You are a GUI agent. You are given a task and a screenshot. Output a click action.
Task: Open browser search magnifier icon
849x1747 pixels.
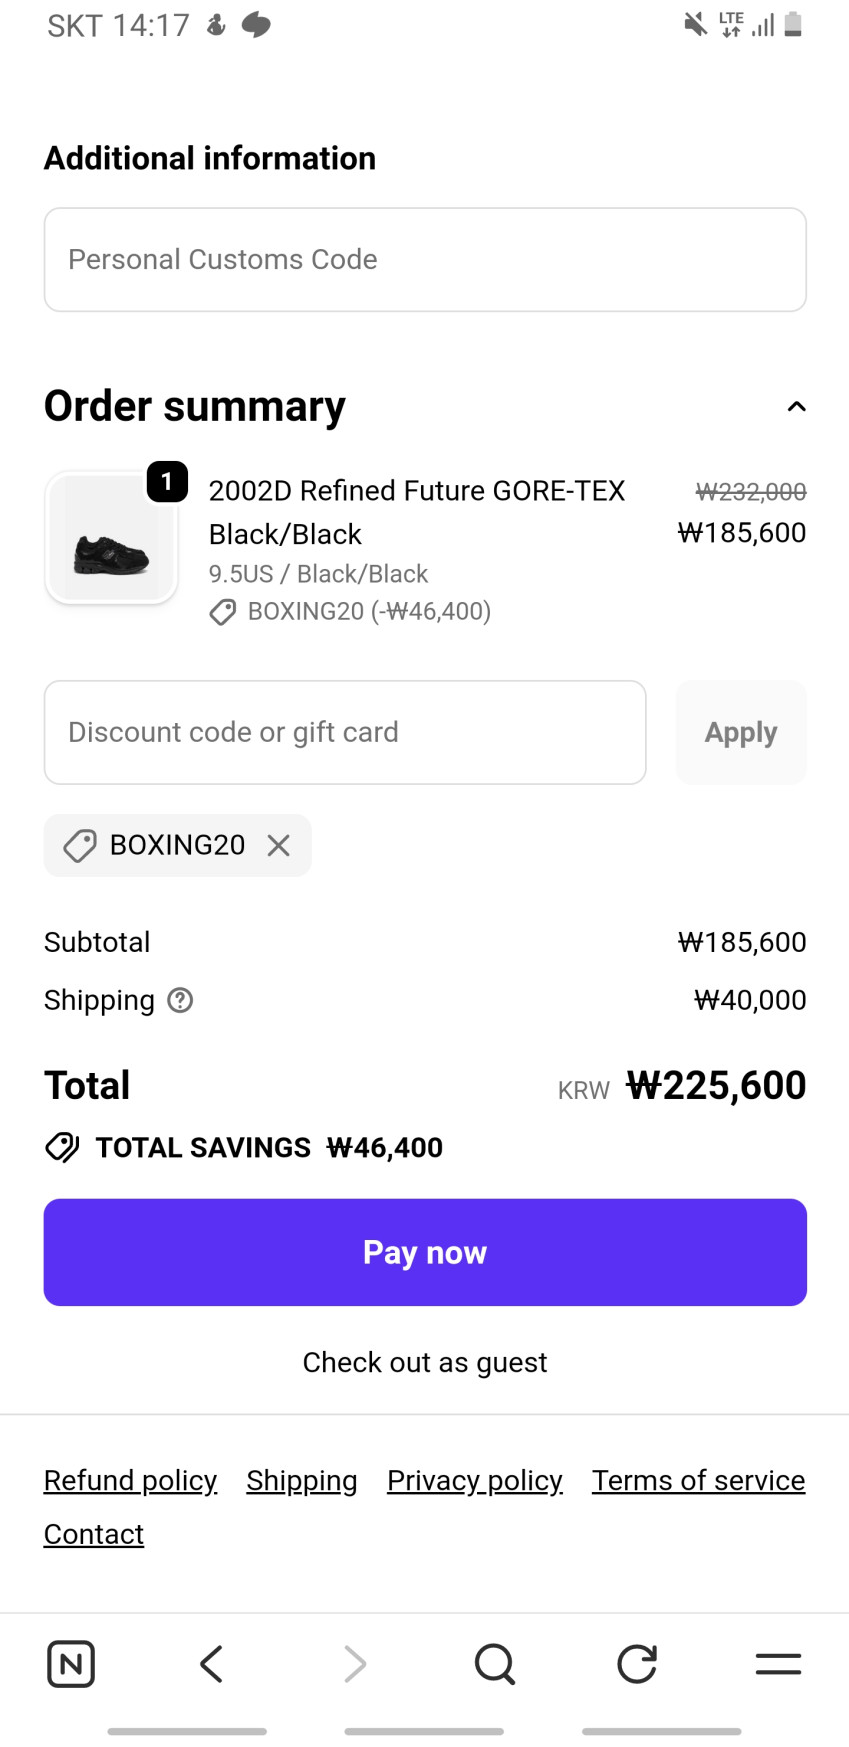pyautogui.click(x=495, y=1664)
